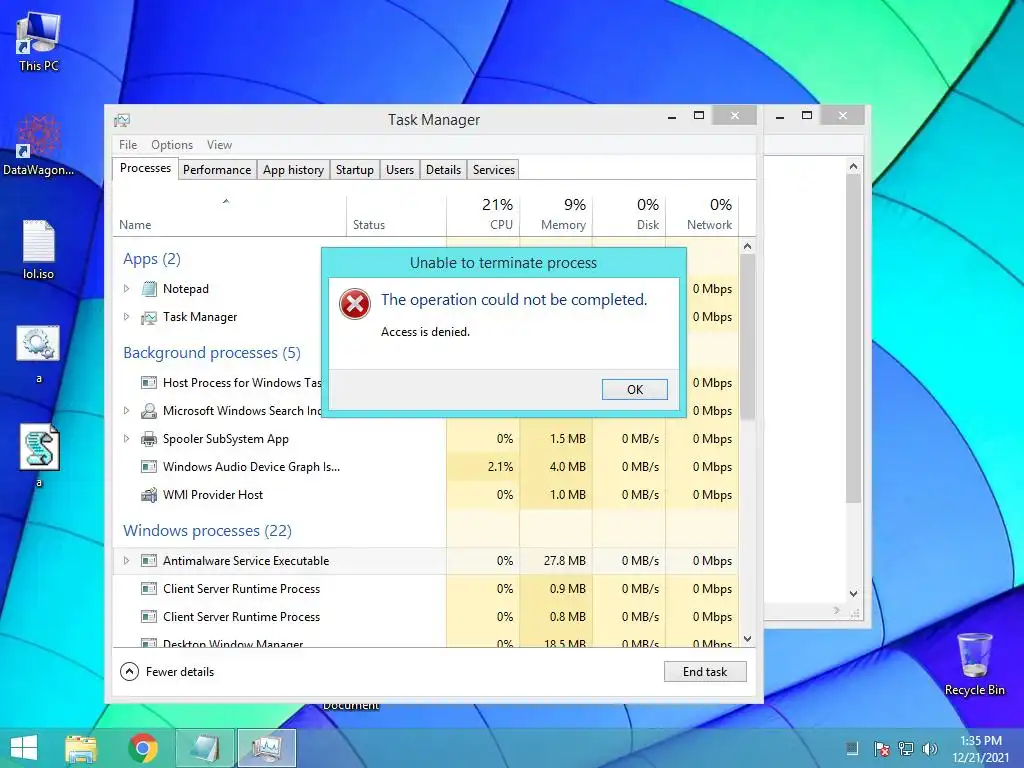Select script file named a on desktop
Screen dimensions: 1024x768
pos(39,456)
